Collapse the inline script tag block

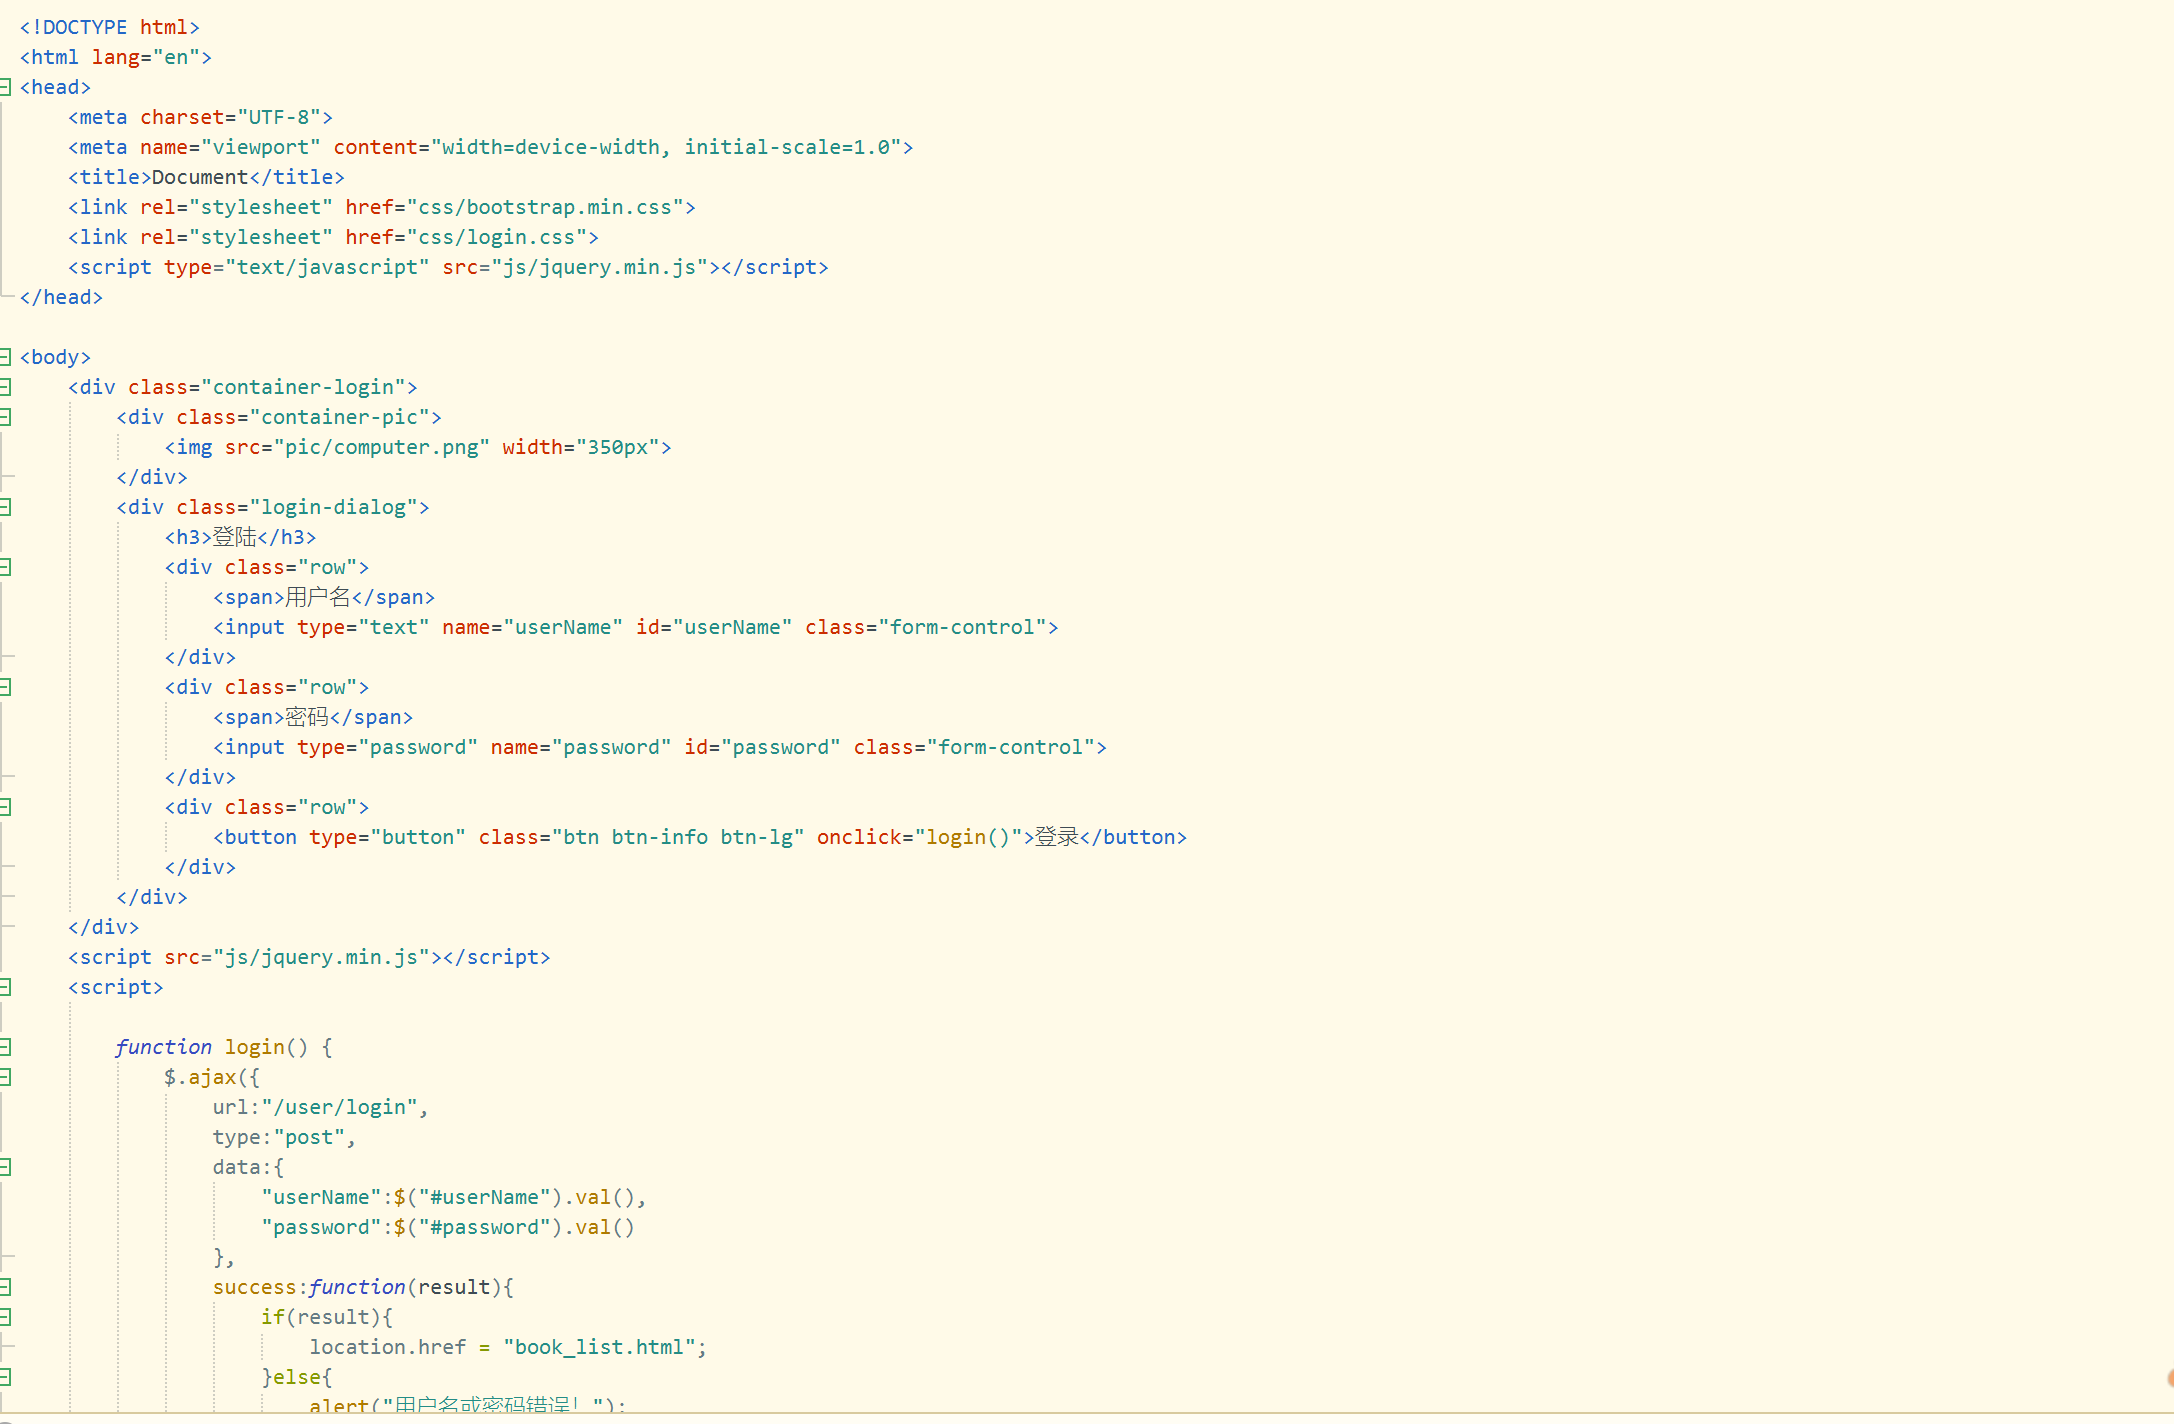[x=5, y=987]
